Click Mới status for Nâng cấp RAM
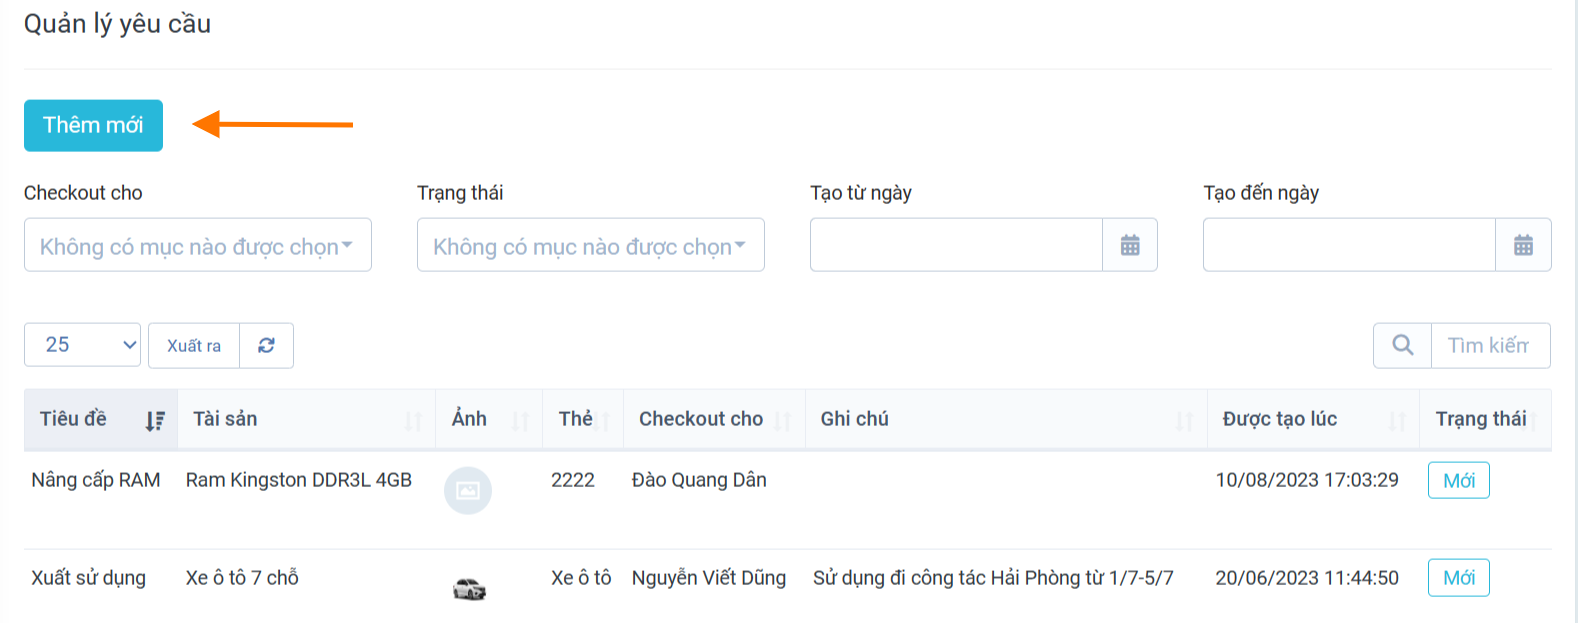This screenshot has width=1578, height=623. coord(1458,480)
